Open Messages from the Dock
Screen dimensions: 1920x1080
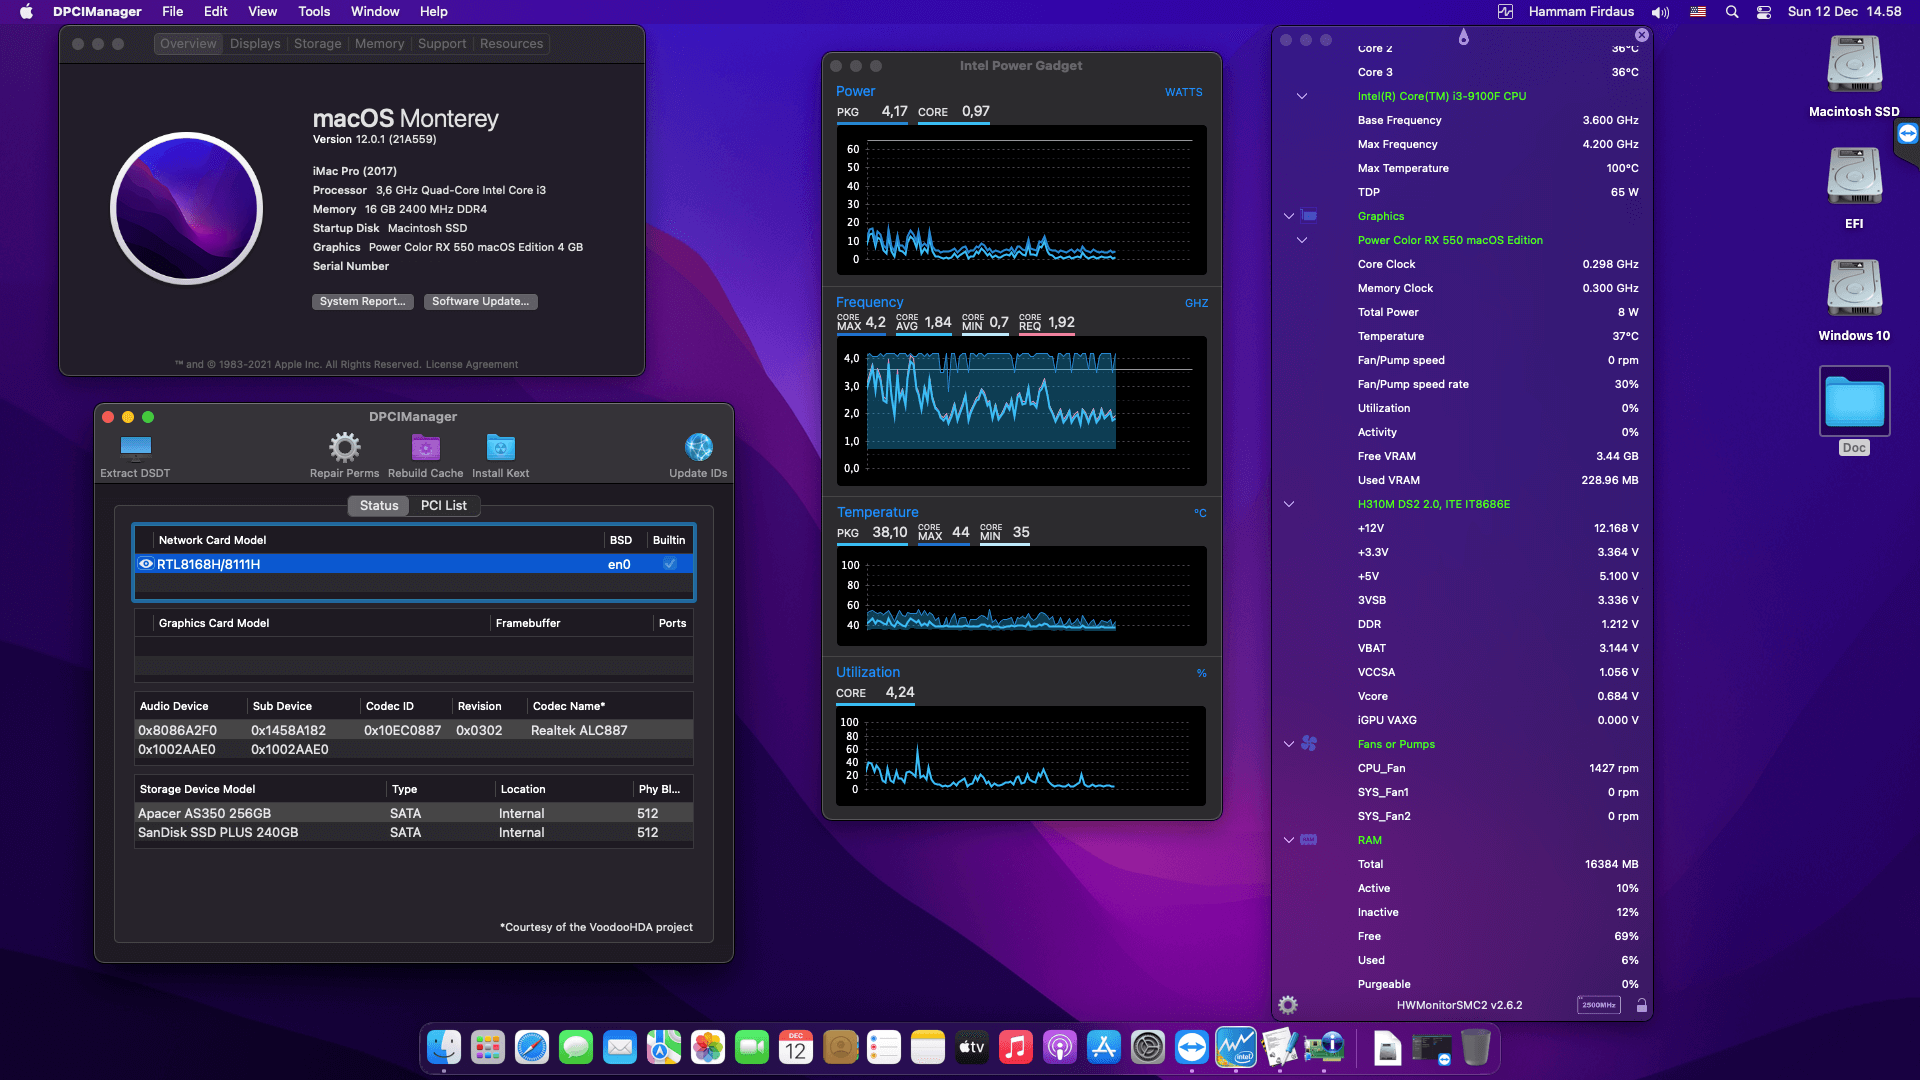tap(576, 1047)
